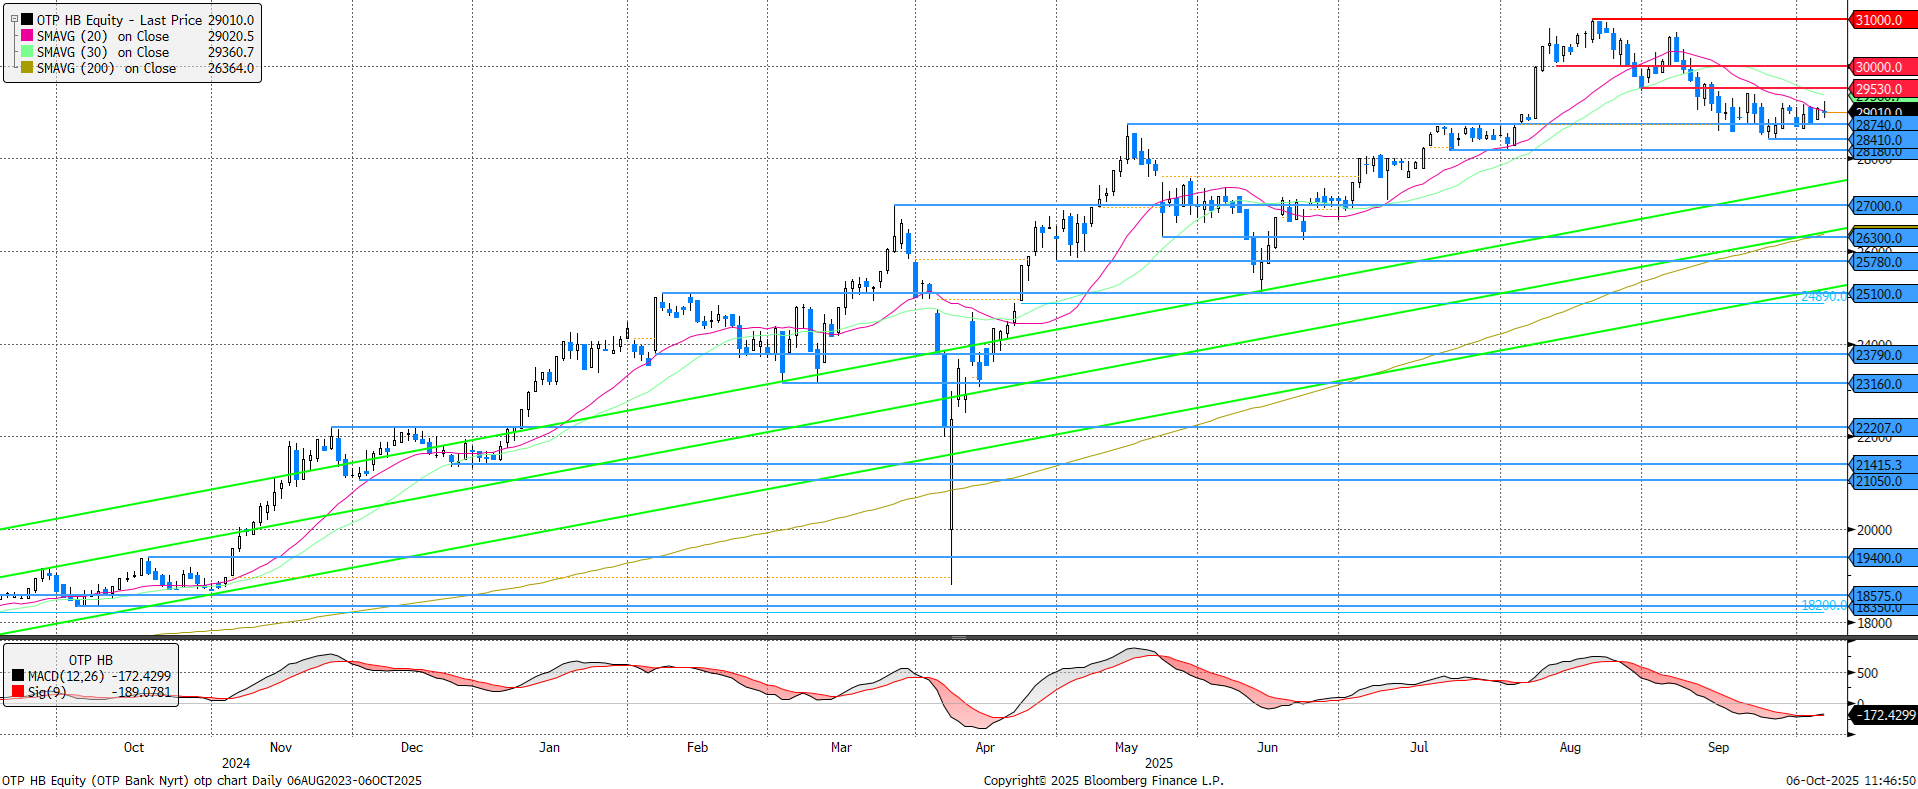Click the Aug month label on time axis
Image resolution: width=1918 pixels, height=789 pixels.
pos(1570,747)
